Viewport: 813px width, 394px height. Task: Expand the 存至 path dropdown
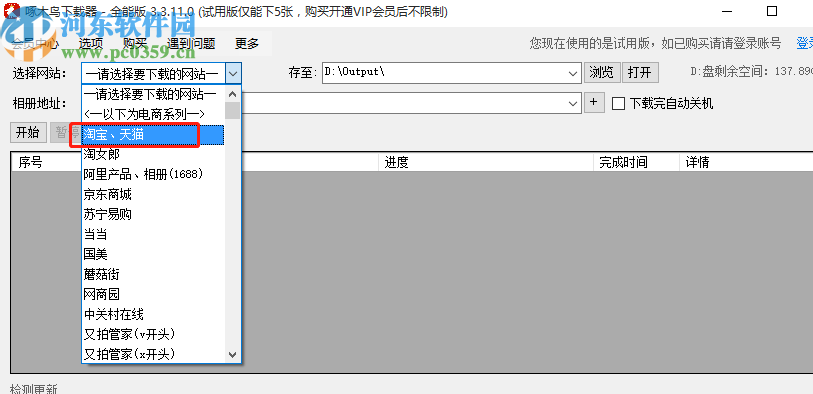point(573,74)
